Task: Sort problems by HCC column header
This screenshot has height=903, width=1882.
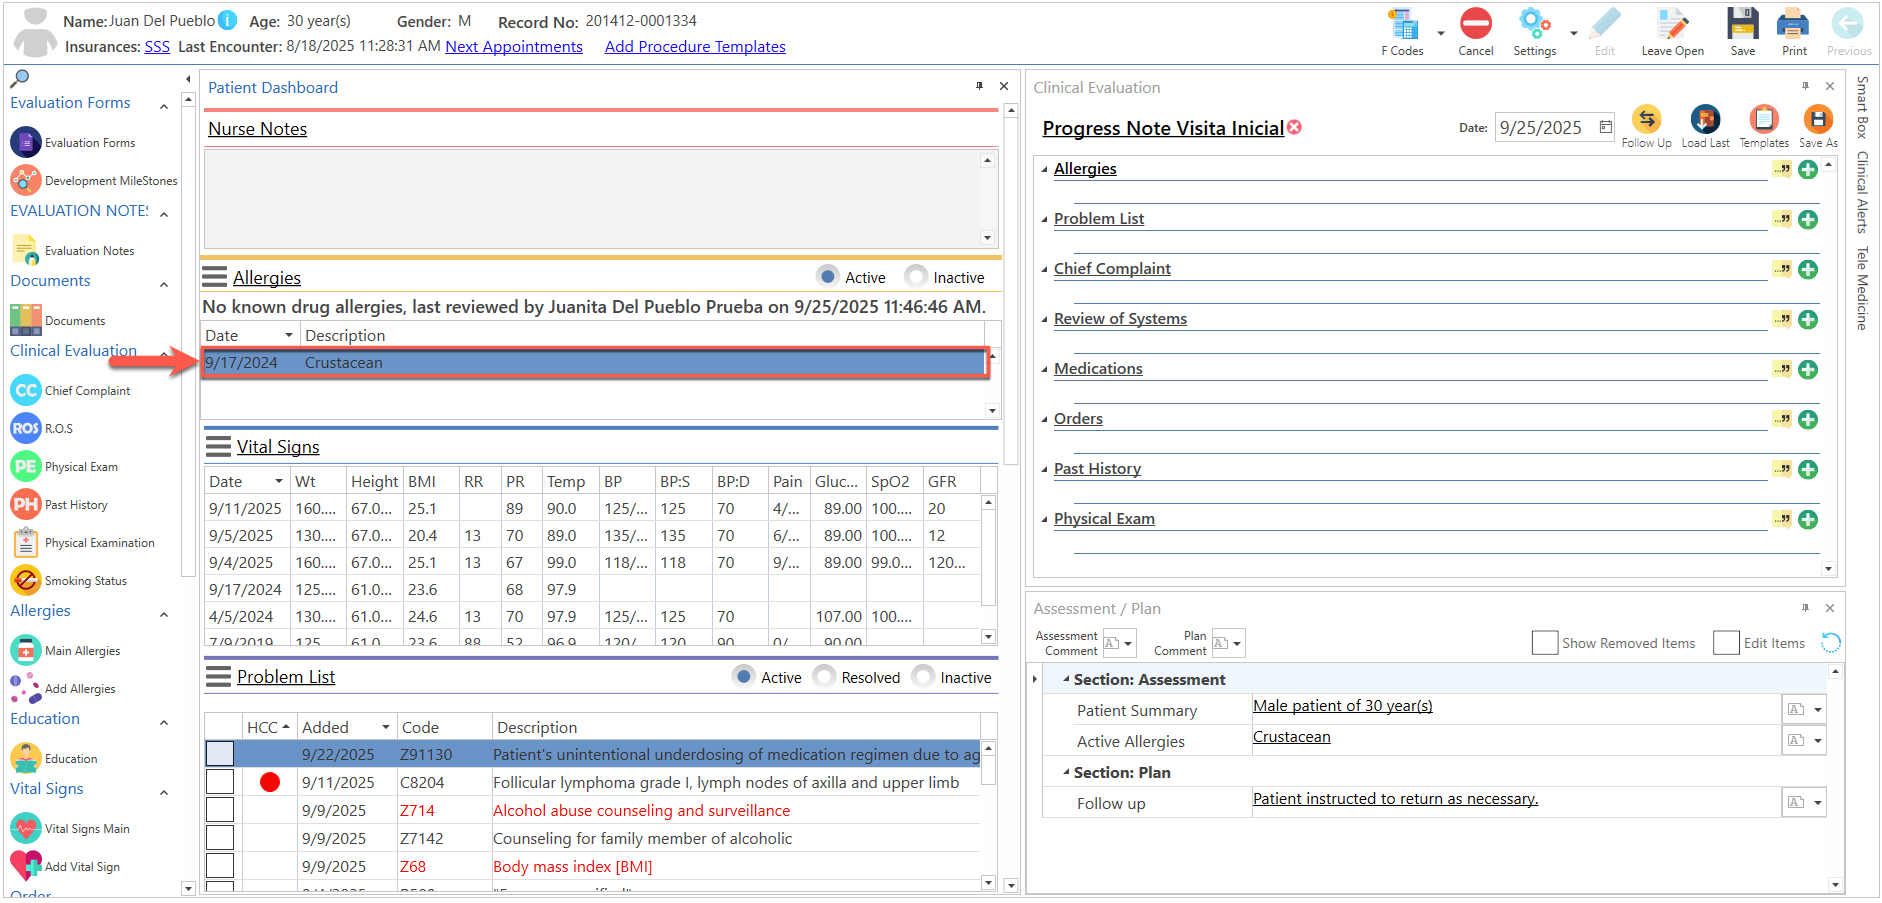Action: (269, 727)
